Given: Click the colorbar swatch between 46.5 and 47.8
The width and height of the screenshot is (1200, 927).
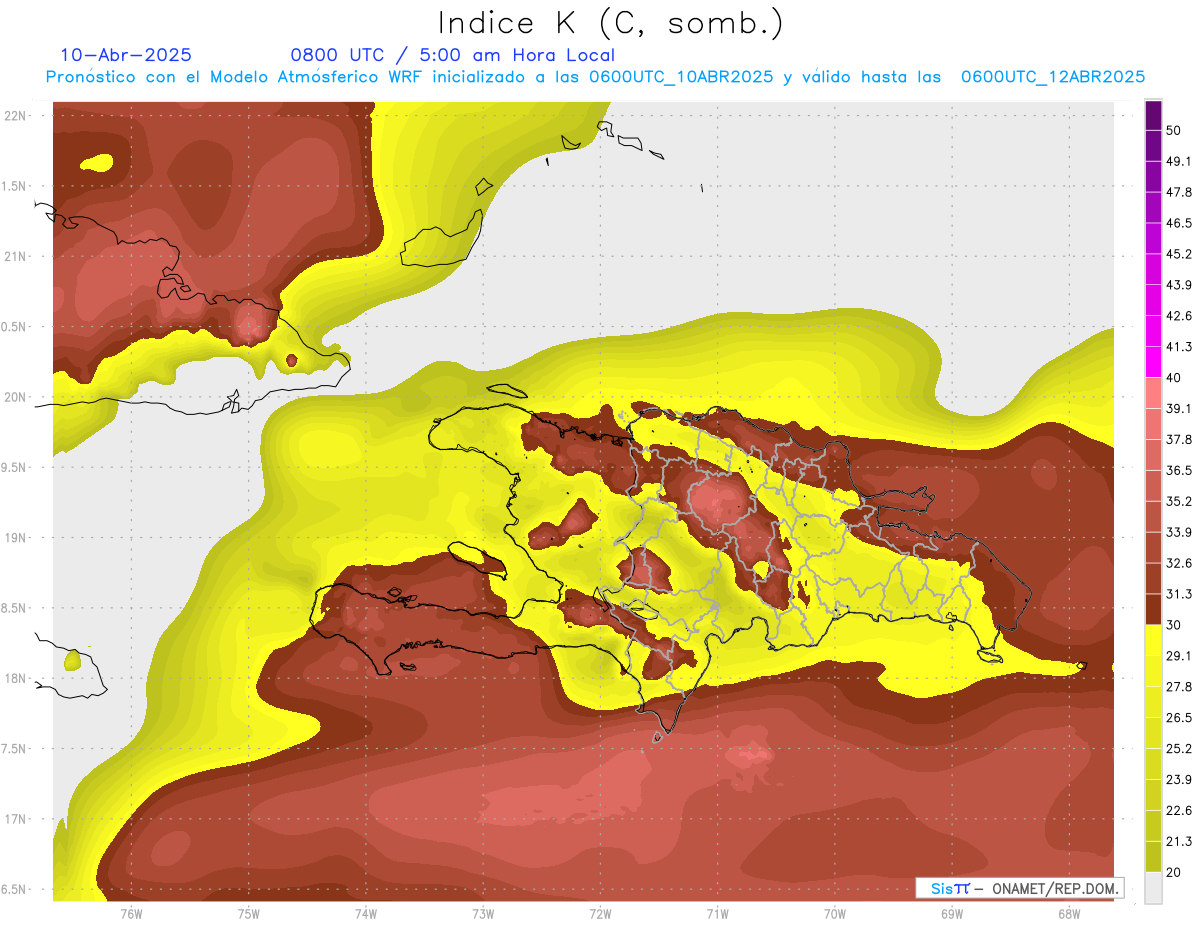Looking at the screenshot, I should (1153, 208).
